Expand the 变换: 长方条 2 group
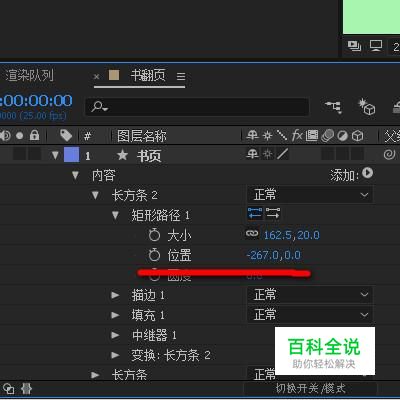Image resolution: width=400 pixels, height=400 pixels. pos(115,355)
